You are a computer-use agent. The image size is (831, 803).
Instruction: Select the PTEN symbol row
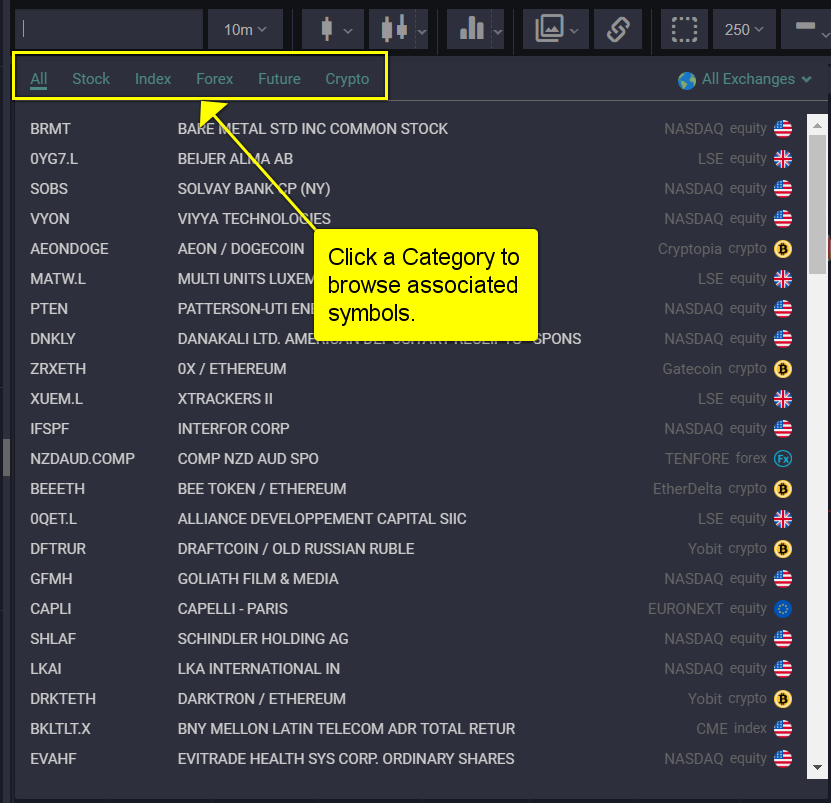pyautogui.click(x=411, y=309)
